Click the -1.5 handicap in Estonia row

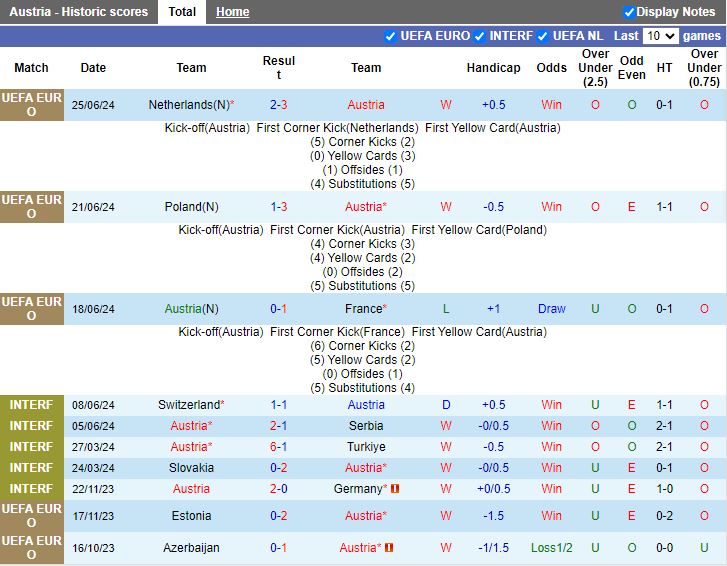493,516
